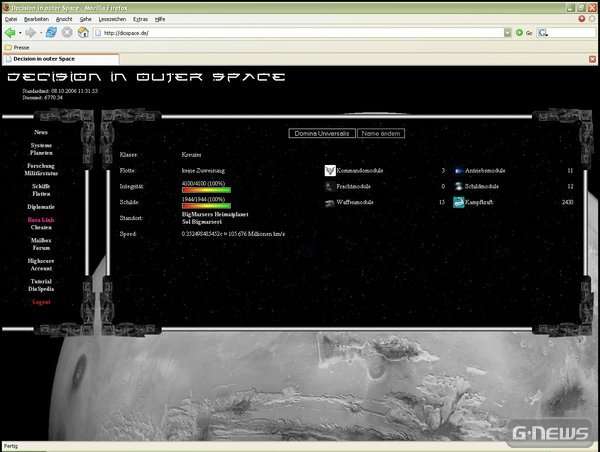Click the green Go icon by address bar

(x=519, y=33)
